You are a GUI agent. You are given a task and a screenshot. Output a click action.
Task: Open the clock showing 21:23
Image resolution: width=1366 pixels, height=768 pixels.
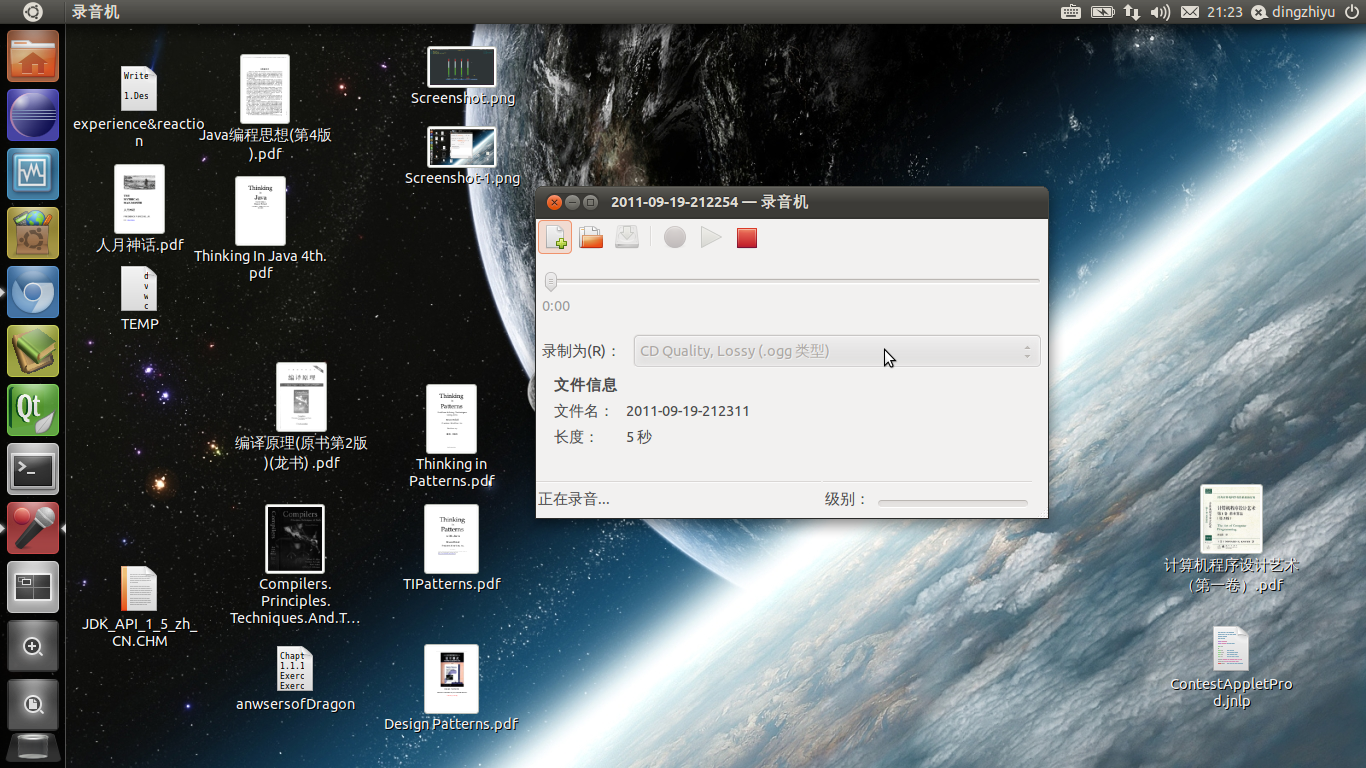1225,12
